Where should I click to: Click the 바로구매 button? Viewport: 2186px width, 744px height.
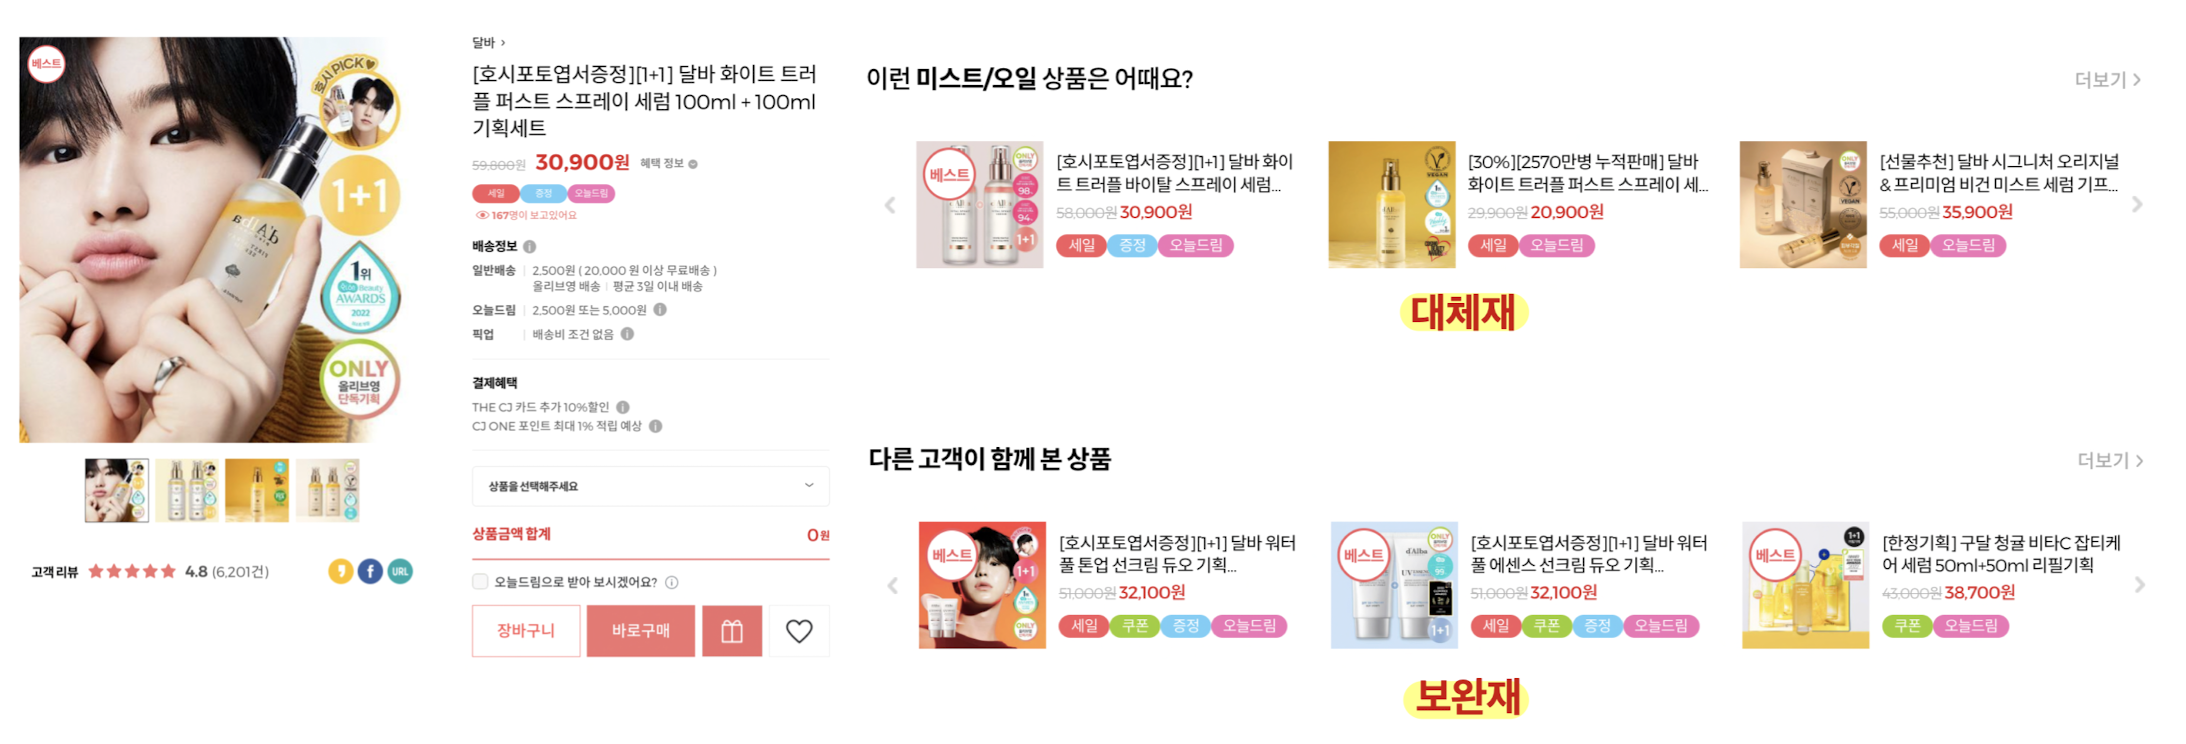point(641,631)
